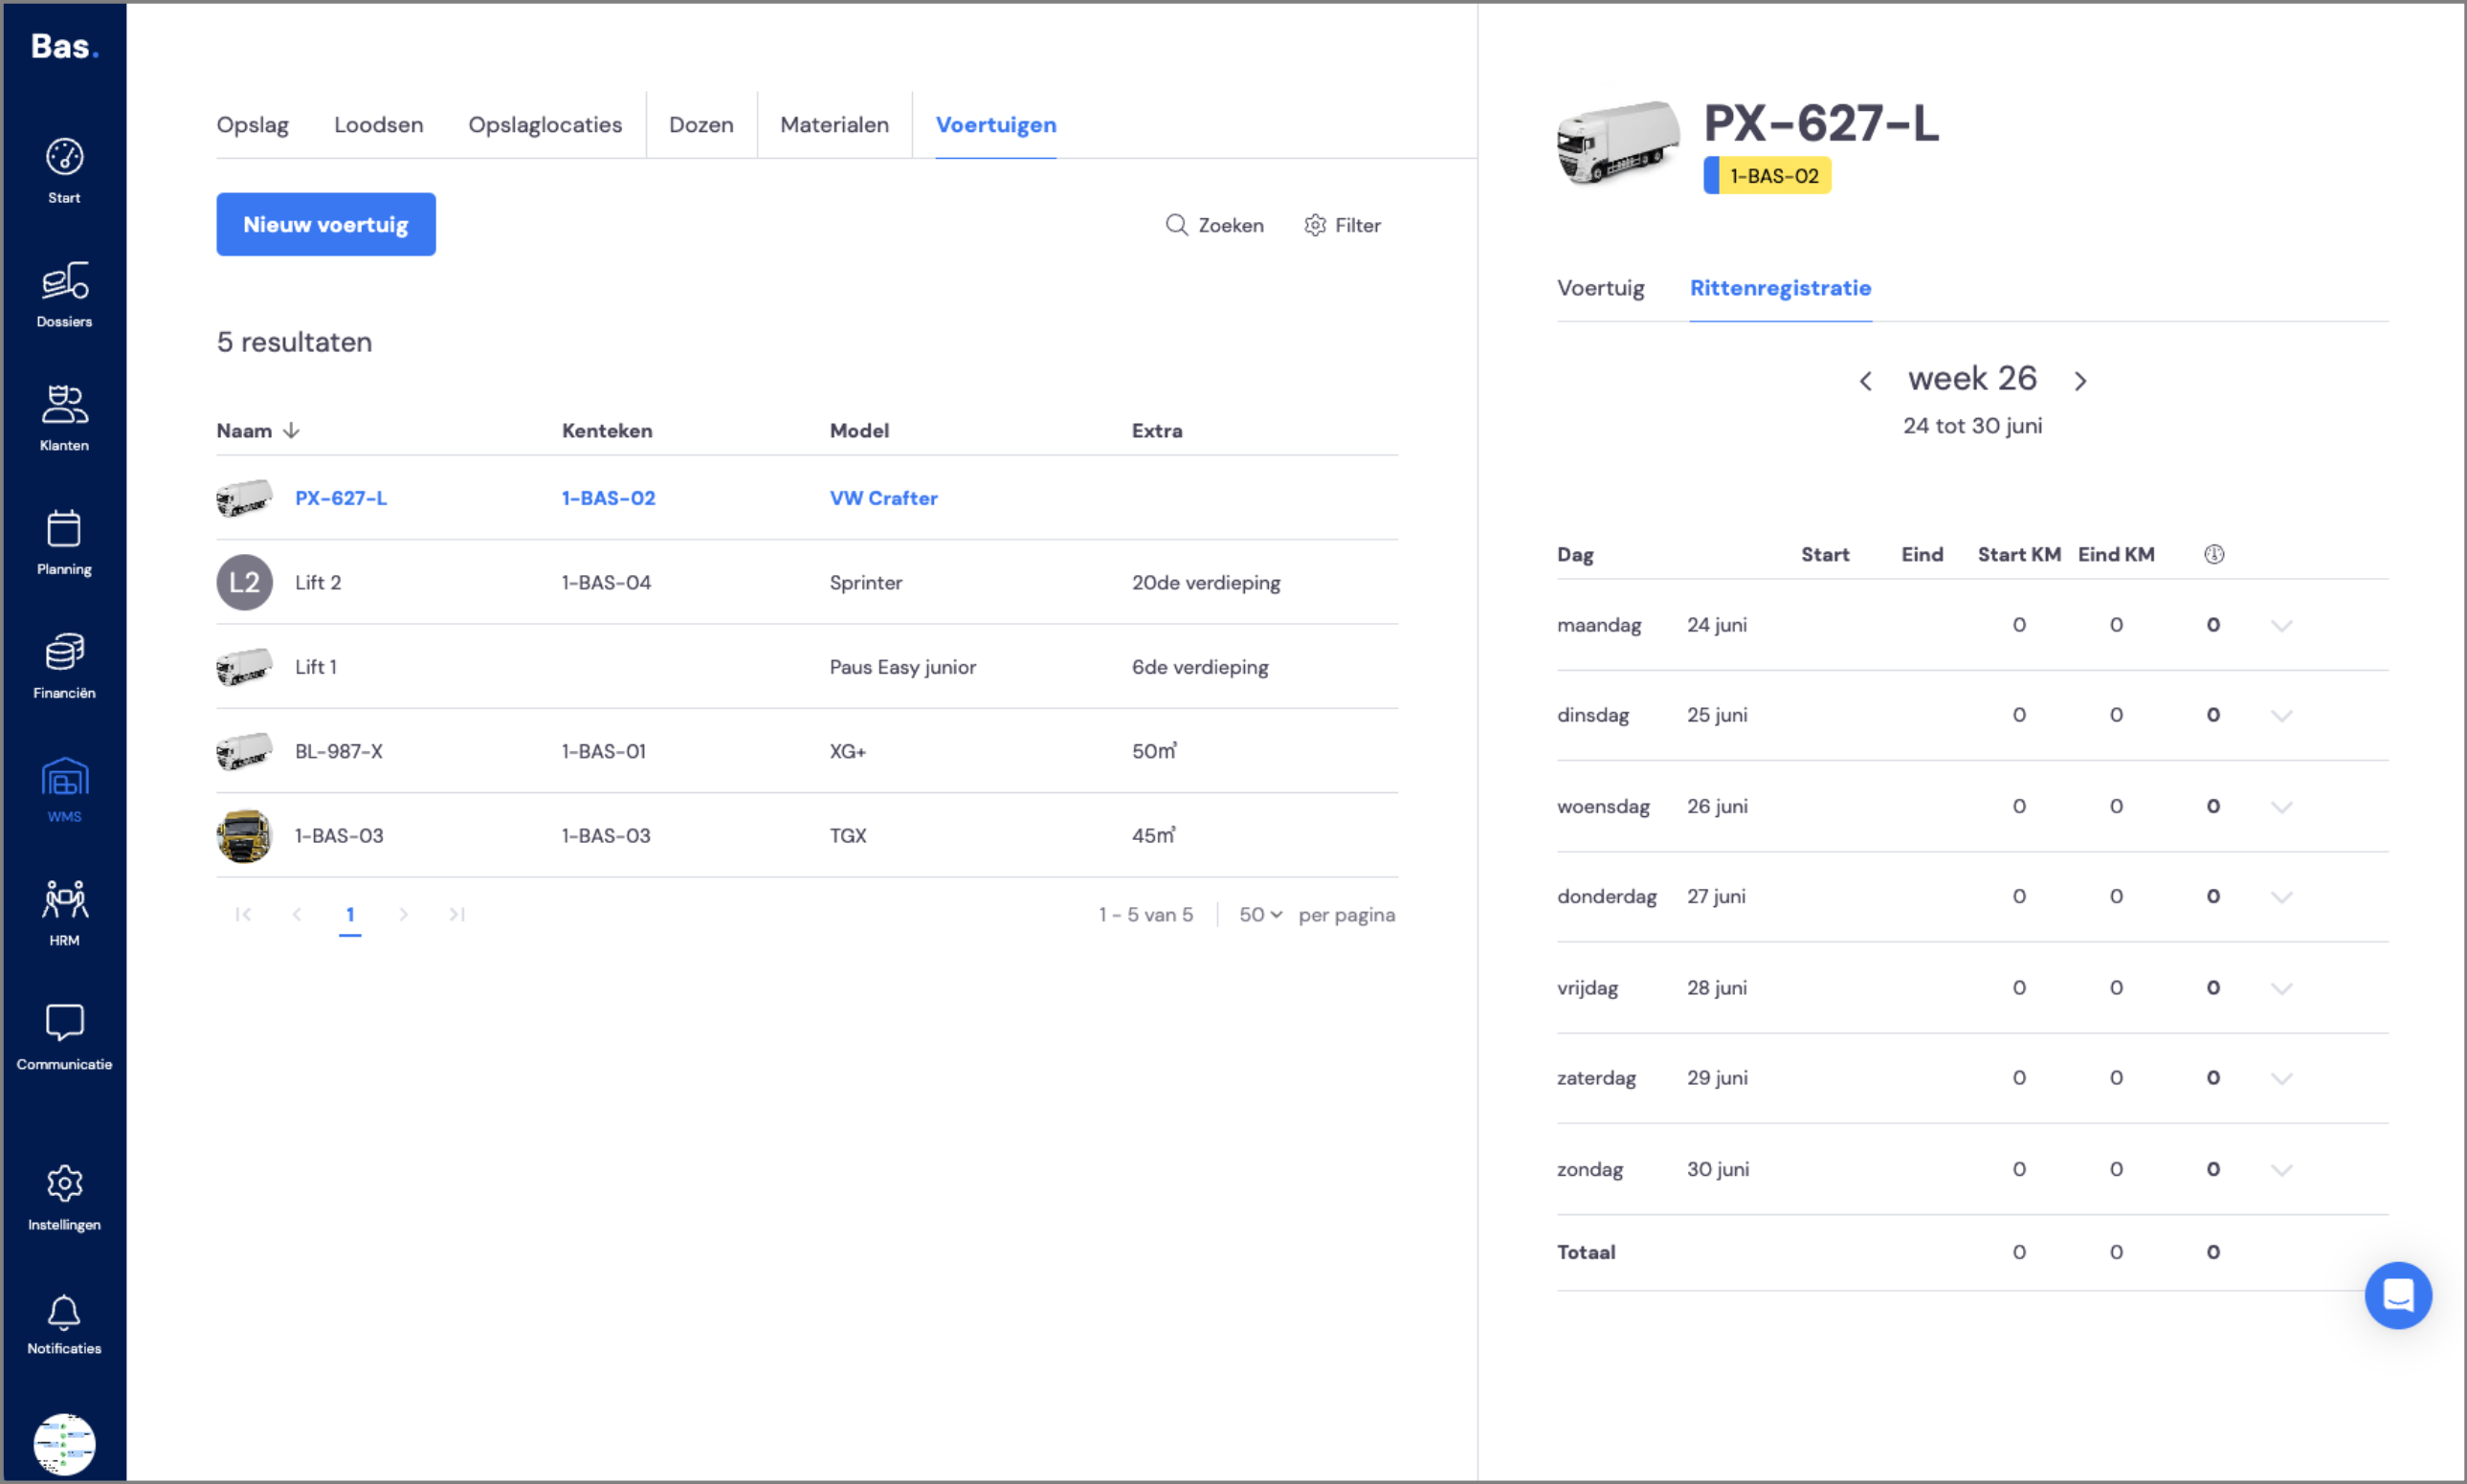
Task: Open the Lift 2 vehicle row
Action: point(807,582)
